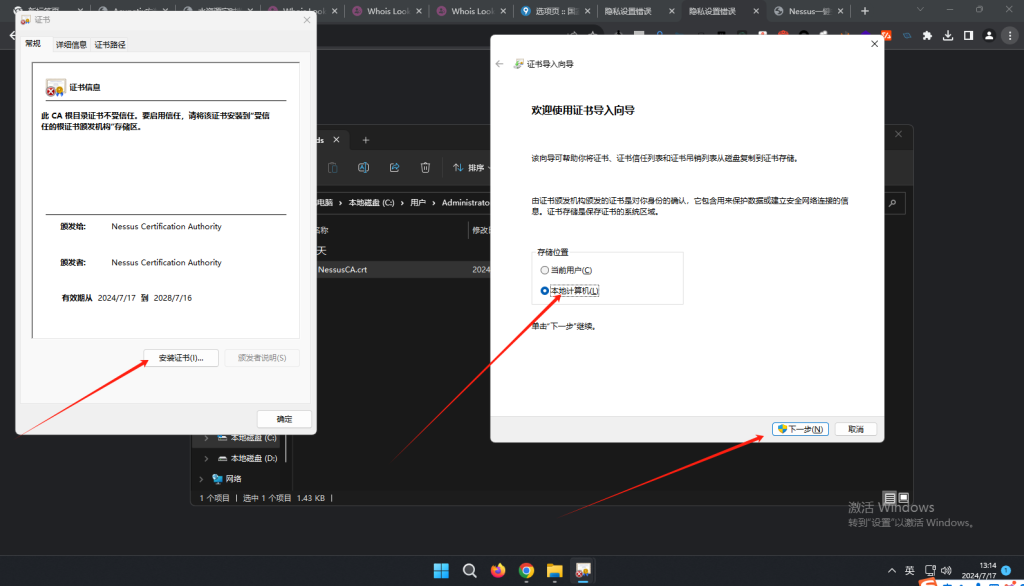Open the notification badge in the taskbar

(1006, 570)
